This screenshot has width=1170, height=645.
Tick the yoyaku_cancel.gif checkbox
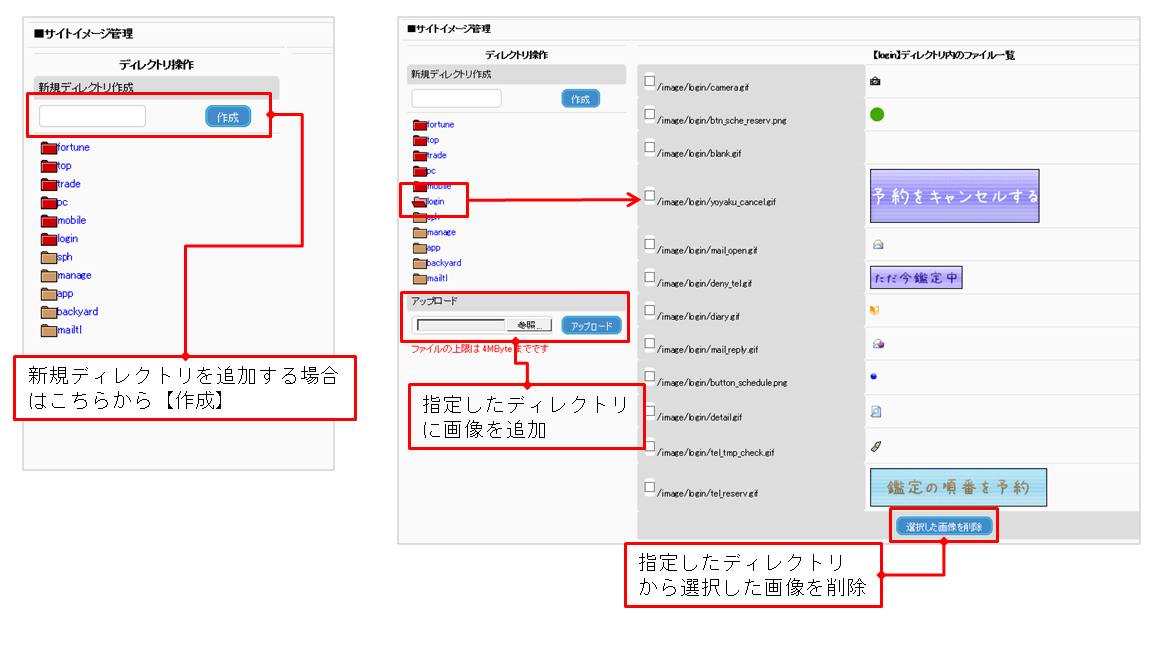[x=650, y=195]
